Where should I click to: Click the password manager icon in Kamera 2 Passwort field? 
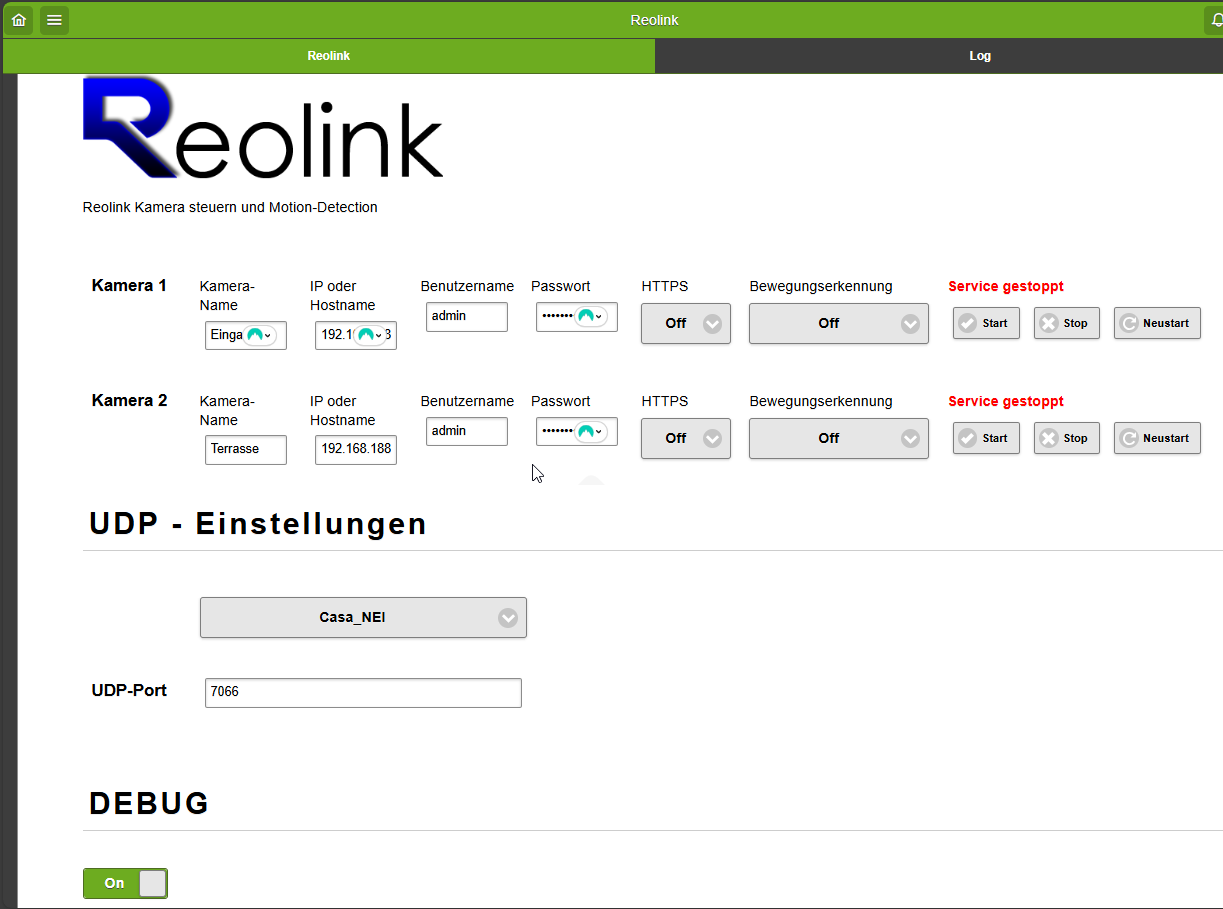(x=590, y=432)
